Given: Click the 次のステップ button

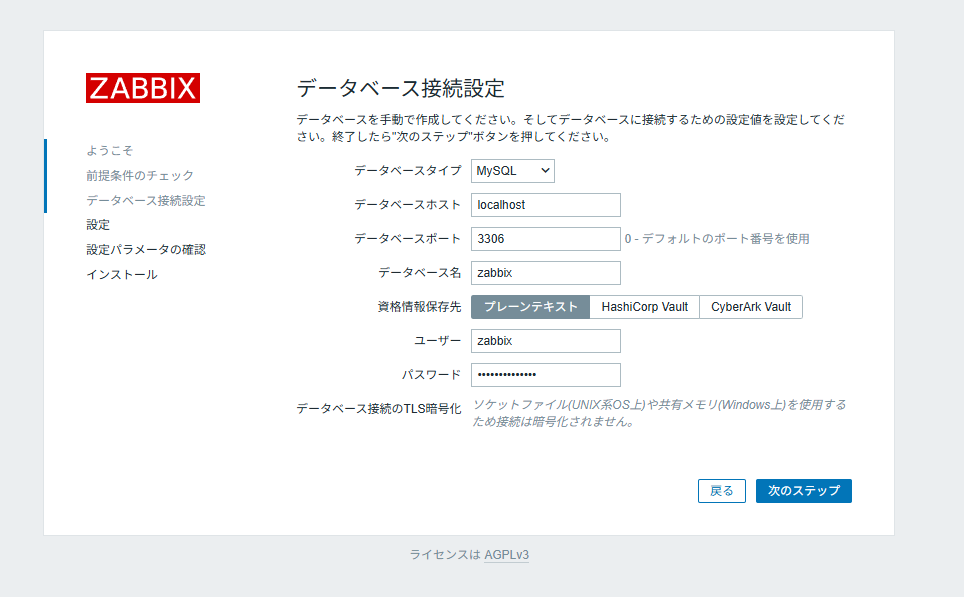Looking at the screenshot, I should (803, 490).
